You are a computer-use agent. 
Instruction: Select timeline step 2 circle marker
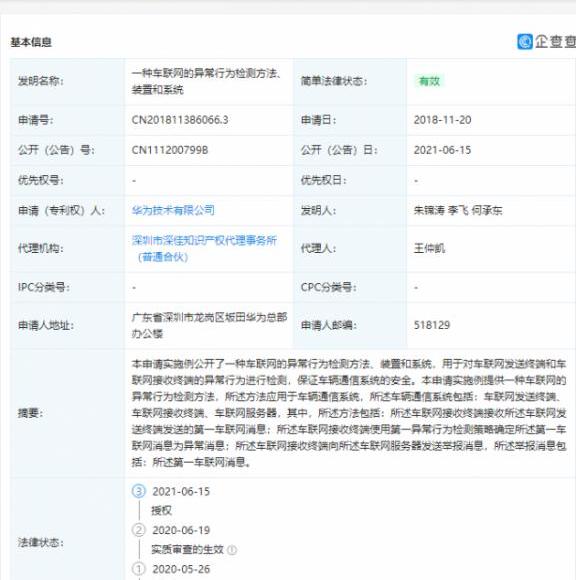(x=139, y=530)
